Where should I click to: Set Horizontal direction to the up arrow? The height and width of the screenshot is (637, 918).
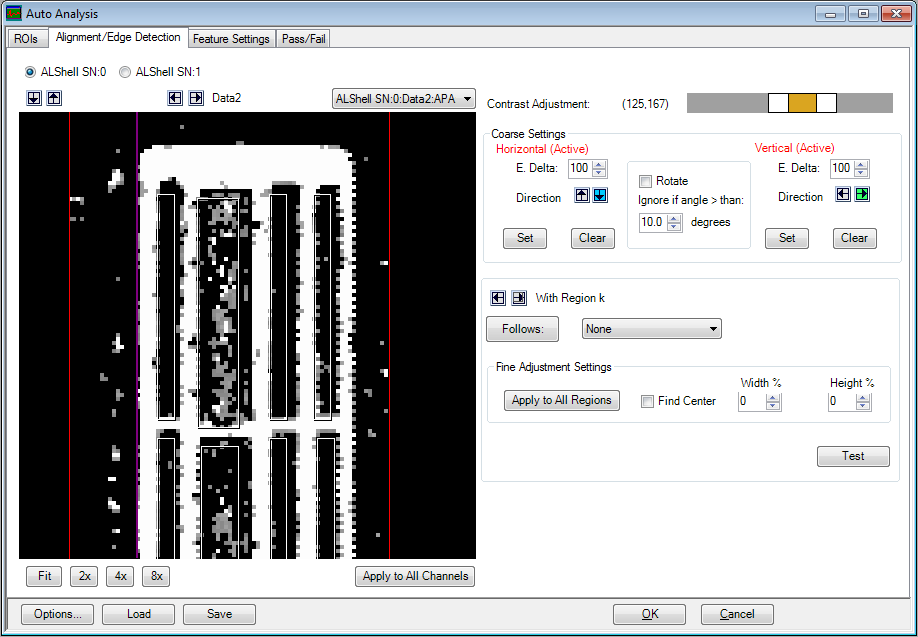tap(582, 196)
